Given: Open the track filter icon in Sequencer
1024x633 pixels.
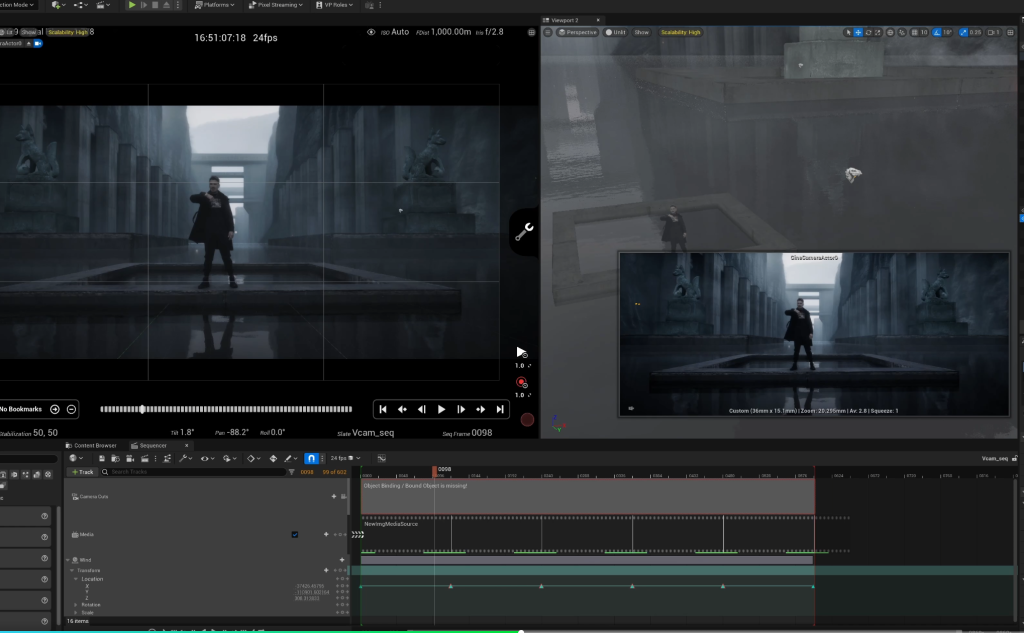Looking at the screenshot, I should 291,472.
